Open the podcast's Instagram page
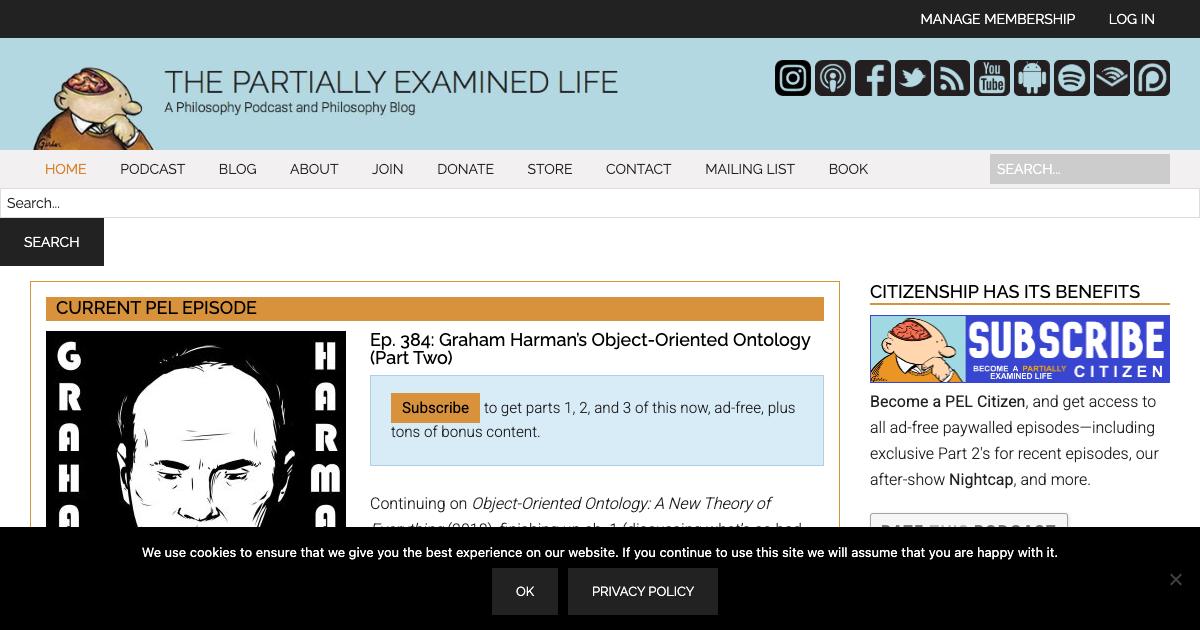The height and width of the screenshot is (630, 1200). (792, 78)
